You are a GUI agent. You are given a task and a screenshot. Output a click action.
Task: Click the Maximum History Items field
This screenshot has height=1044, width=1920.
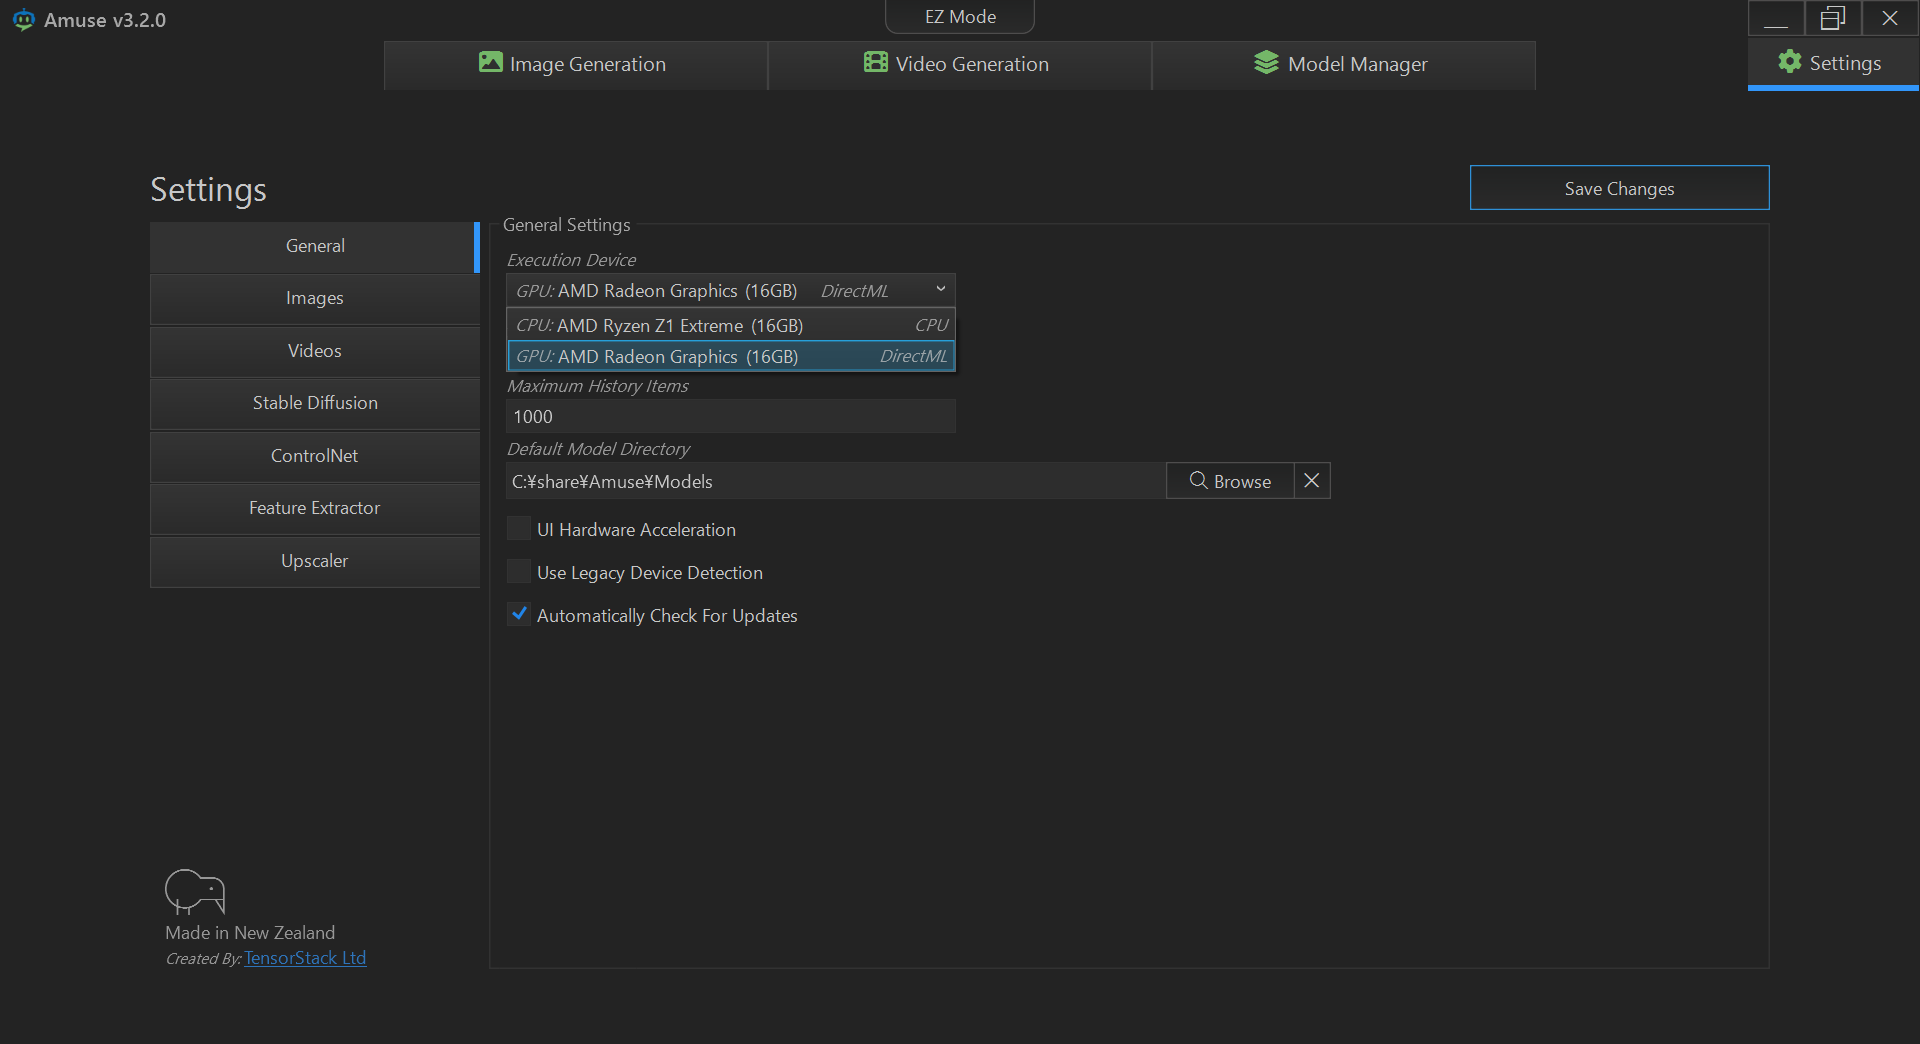[731, 417]
